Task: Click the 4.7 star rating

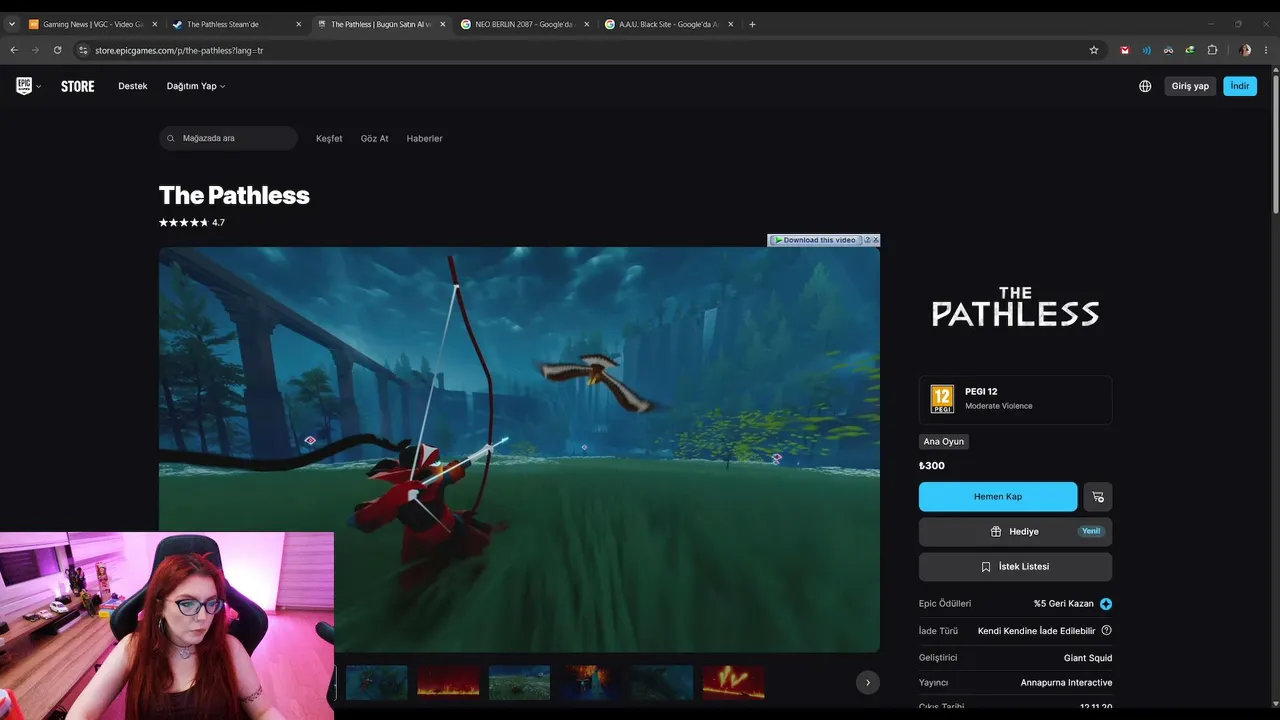Action: pyautogui.click(x=192, y=223)
